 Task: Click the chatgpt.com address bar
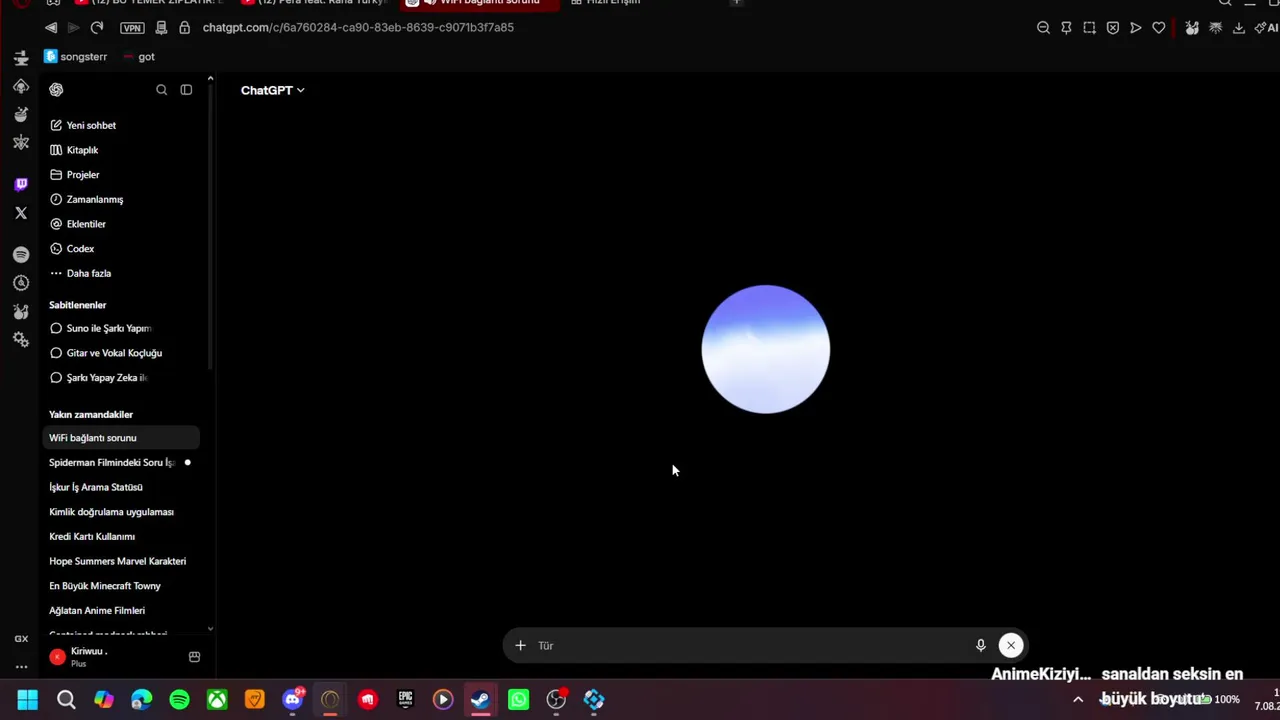(x=358, y=27)
